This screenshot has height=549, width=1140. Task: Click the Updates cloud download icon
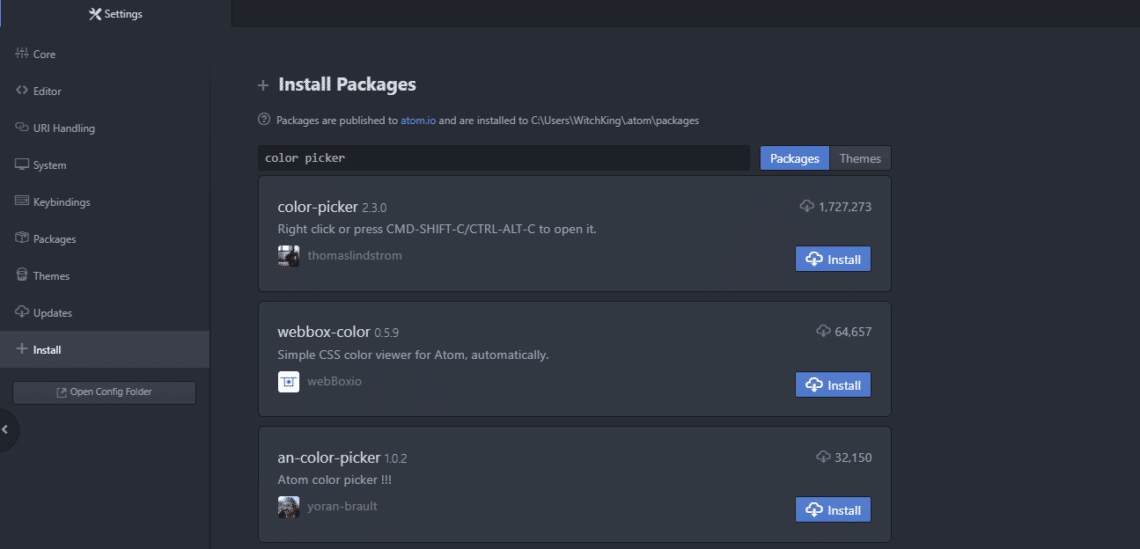(x=21, y=312)
